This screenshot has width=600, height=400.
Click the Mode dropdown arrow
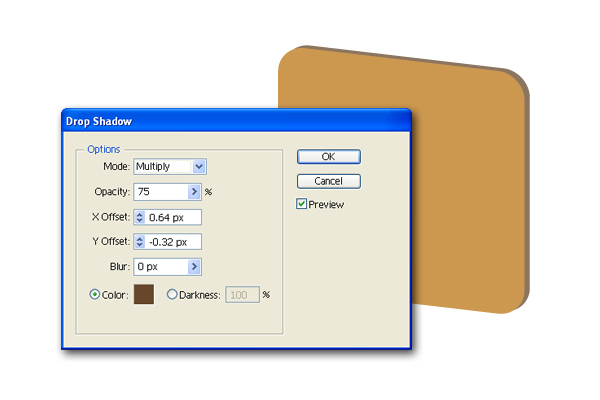[199, 167]
